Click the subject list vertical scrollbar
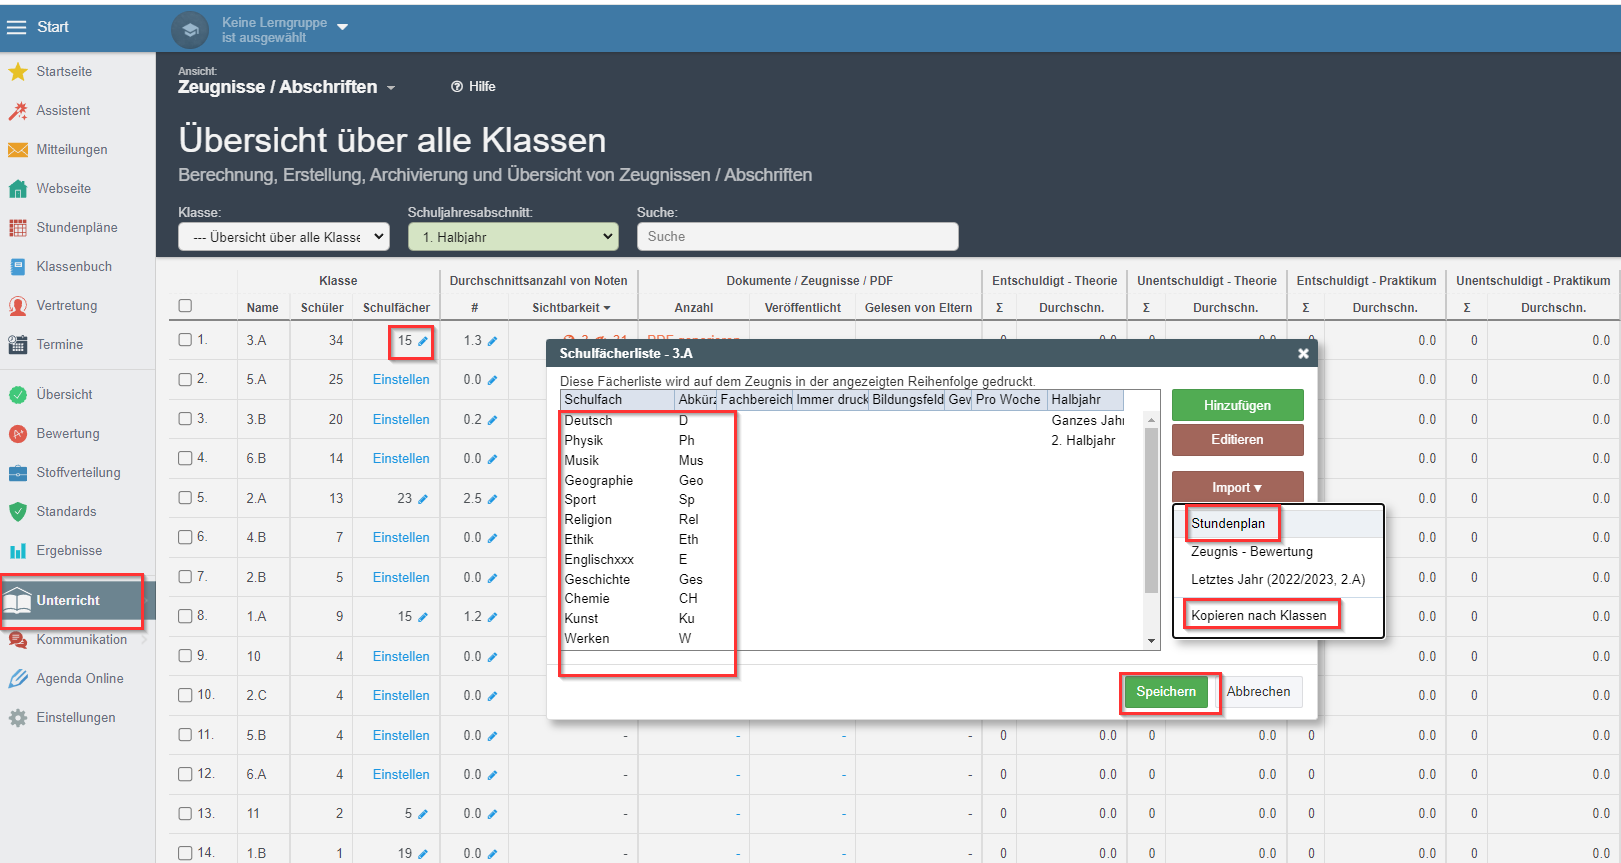1621x863 pixels. click(1151, 510)
